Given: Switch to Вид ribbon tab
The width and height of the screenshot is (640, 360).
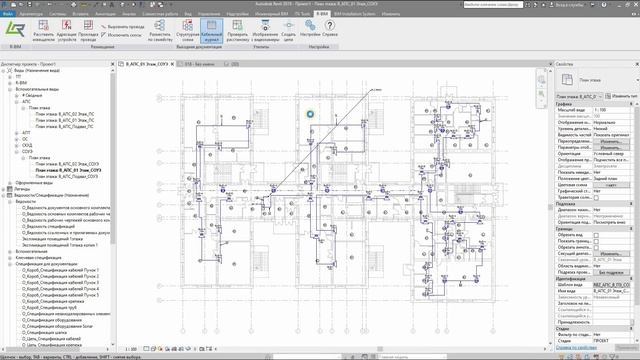Looking at the screenshot, I should 188,13.
